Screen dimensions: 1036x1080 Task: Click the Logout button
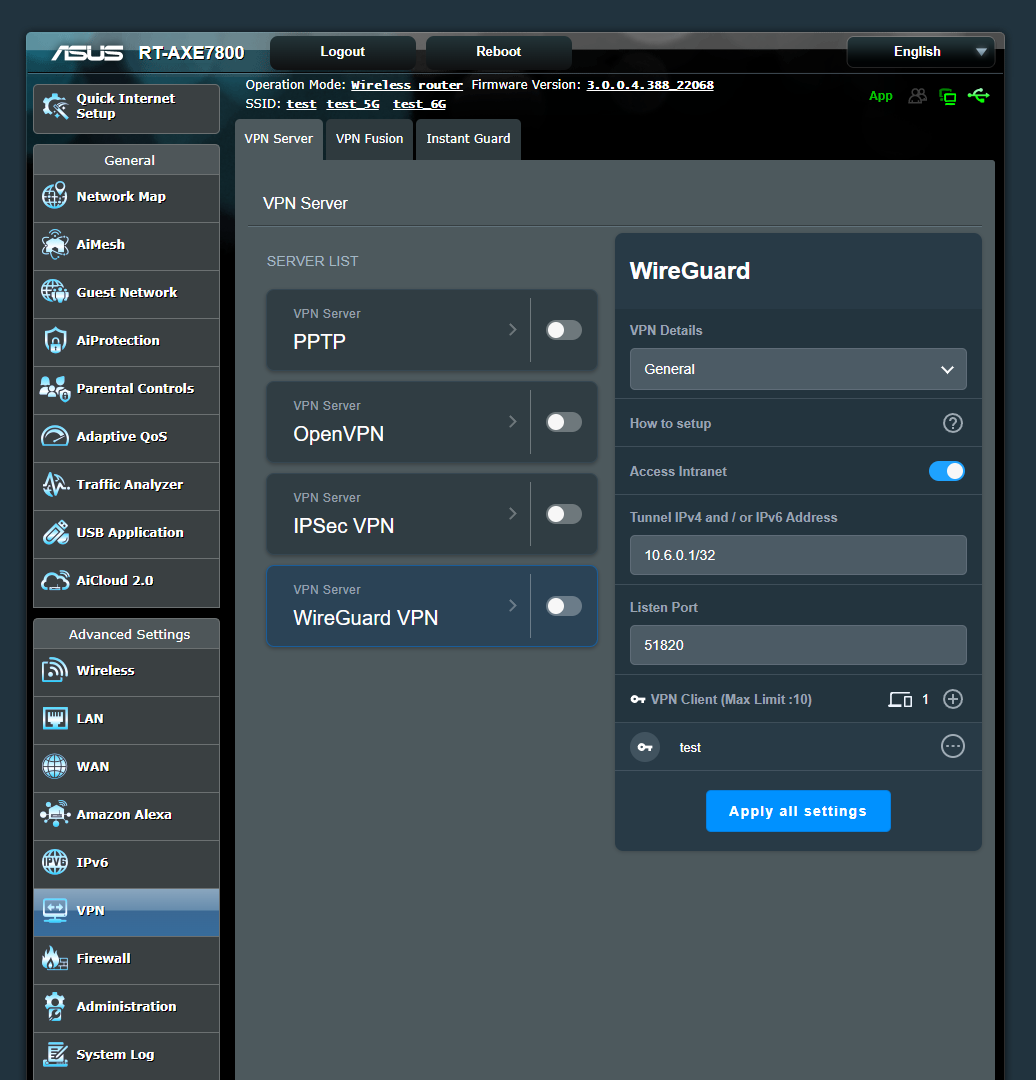[x=342, y=52]
